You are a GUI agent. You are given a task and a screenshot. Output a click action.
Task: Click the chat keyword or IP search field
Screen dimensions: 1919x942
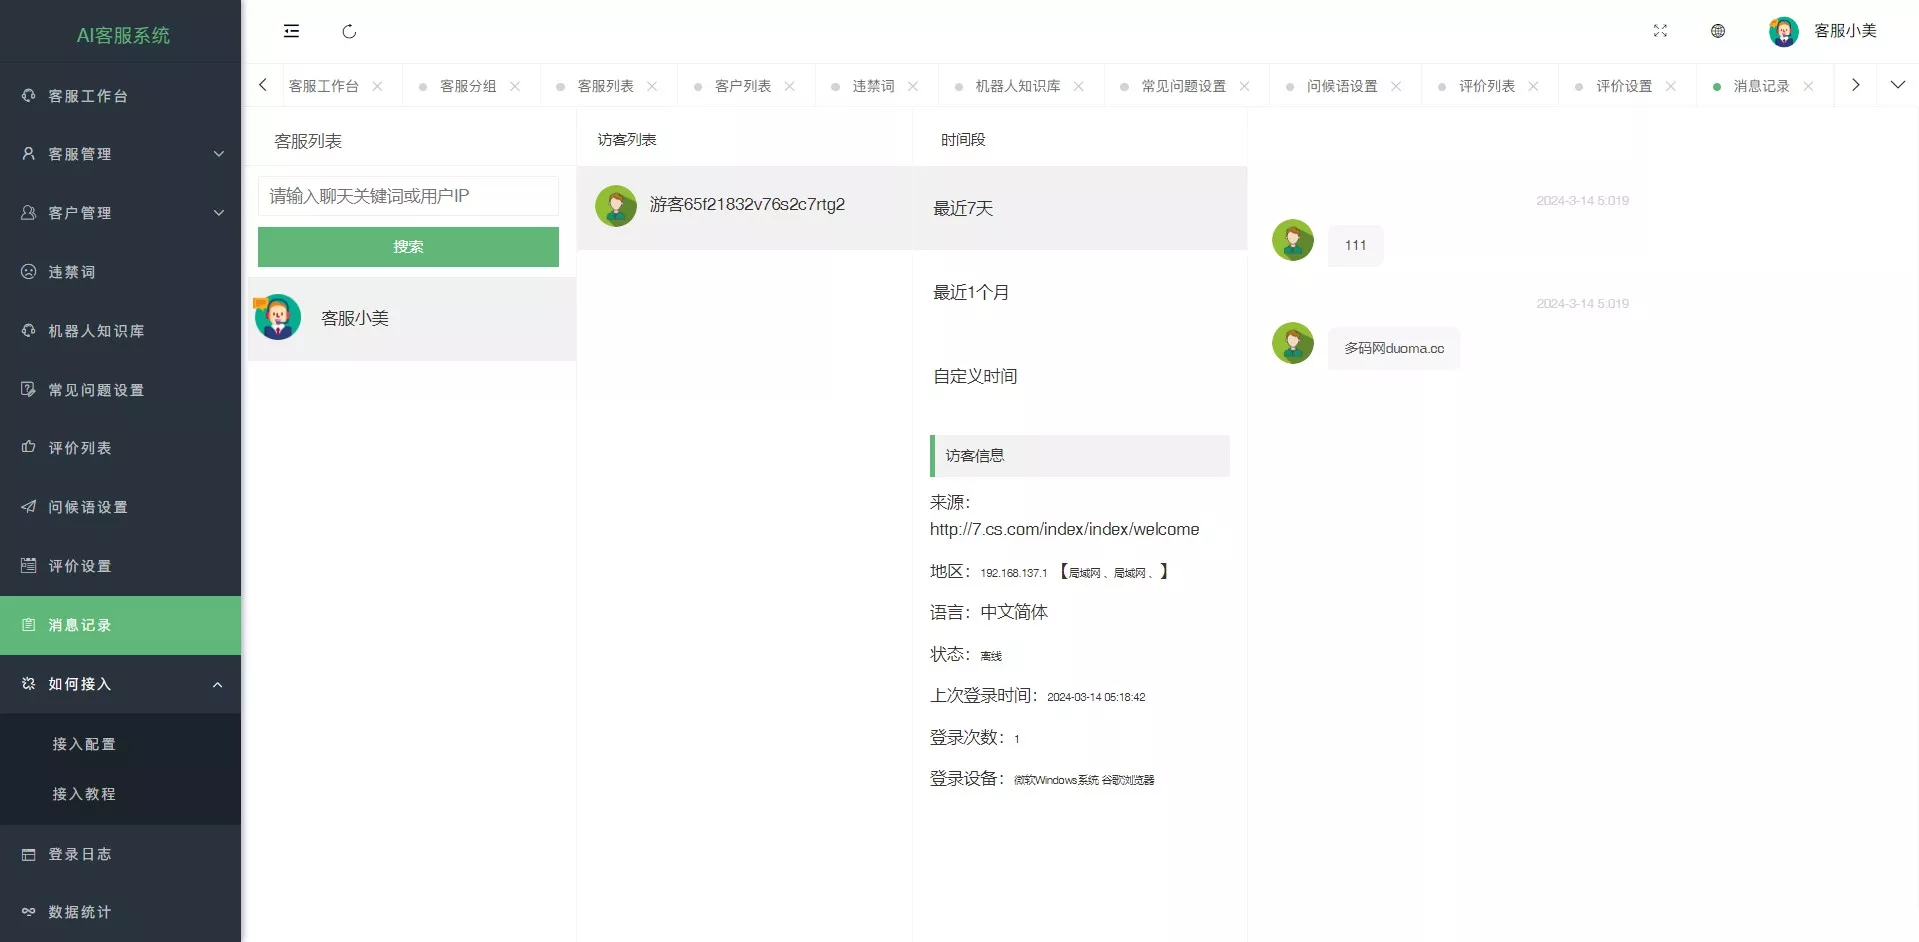pyautogui.click(x=408, y=196)
